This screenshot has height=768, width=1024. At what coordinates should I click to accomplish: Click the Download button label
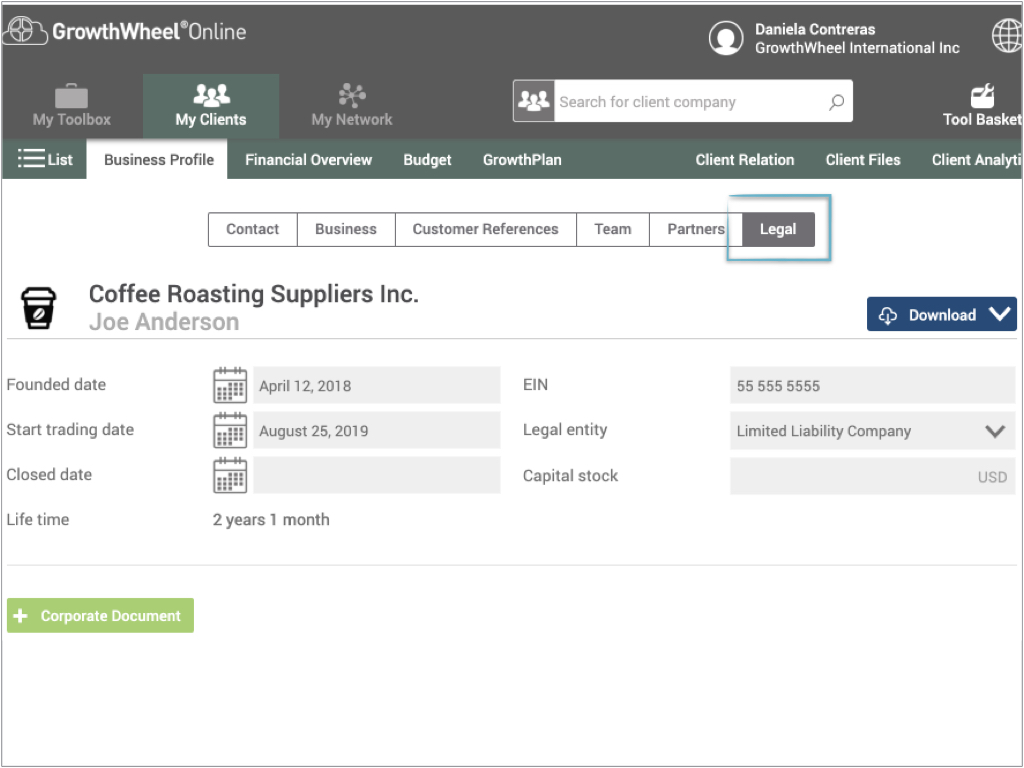click(x=942, y=315)
